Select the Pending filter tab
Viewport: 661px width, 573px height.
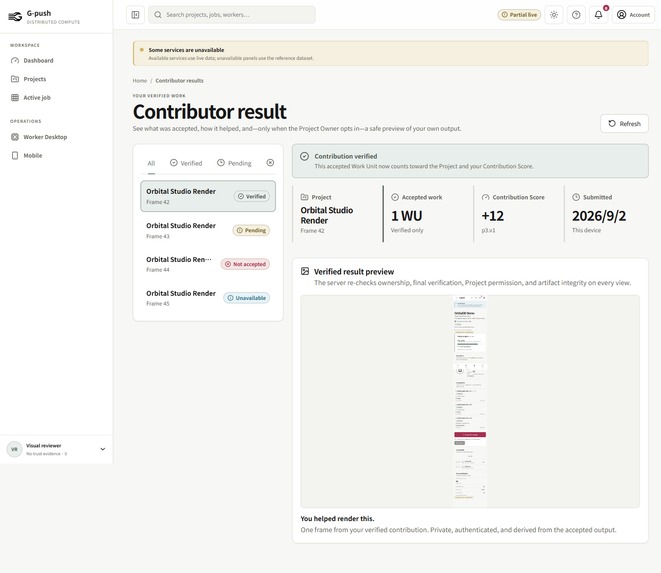(x=234, y=163)
